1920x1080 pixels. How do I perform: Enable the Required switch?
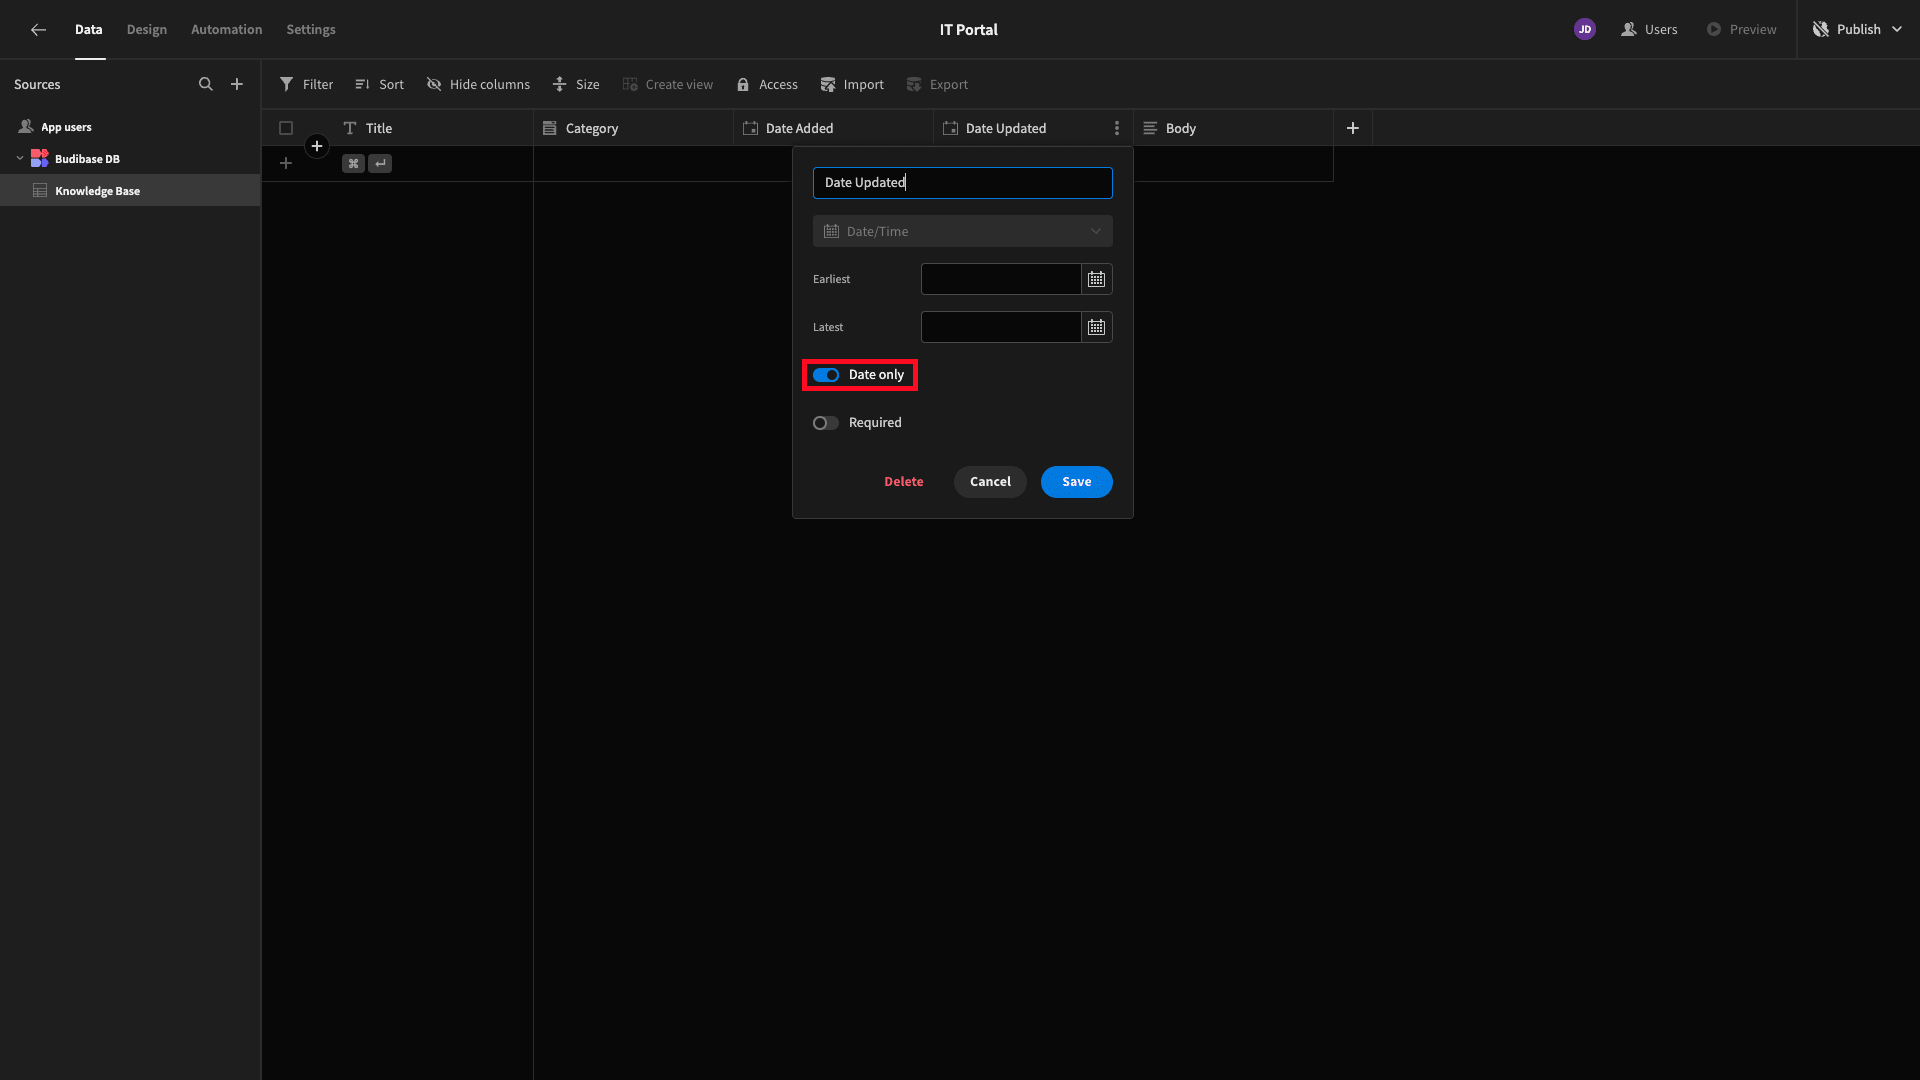[x=826, y=423]
